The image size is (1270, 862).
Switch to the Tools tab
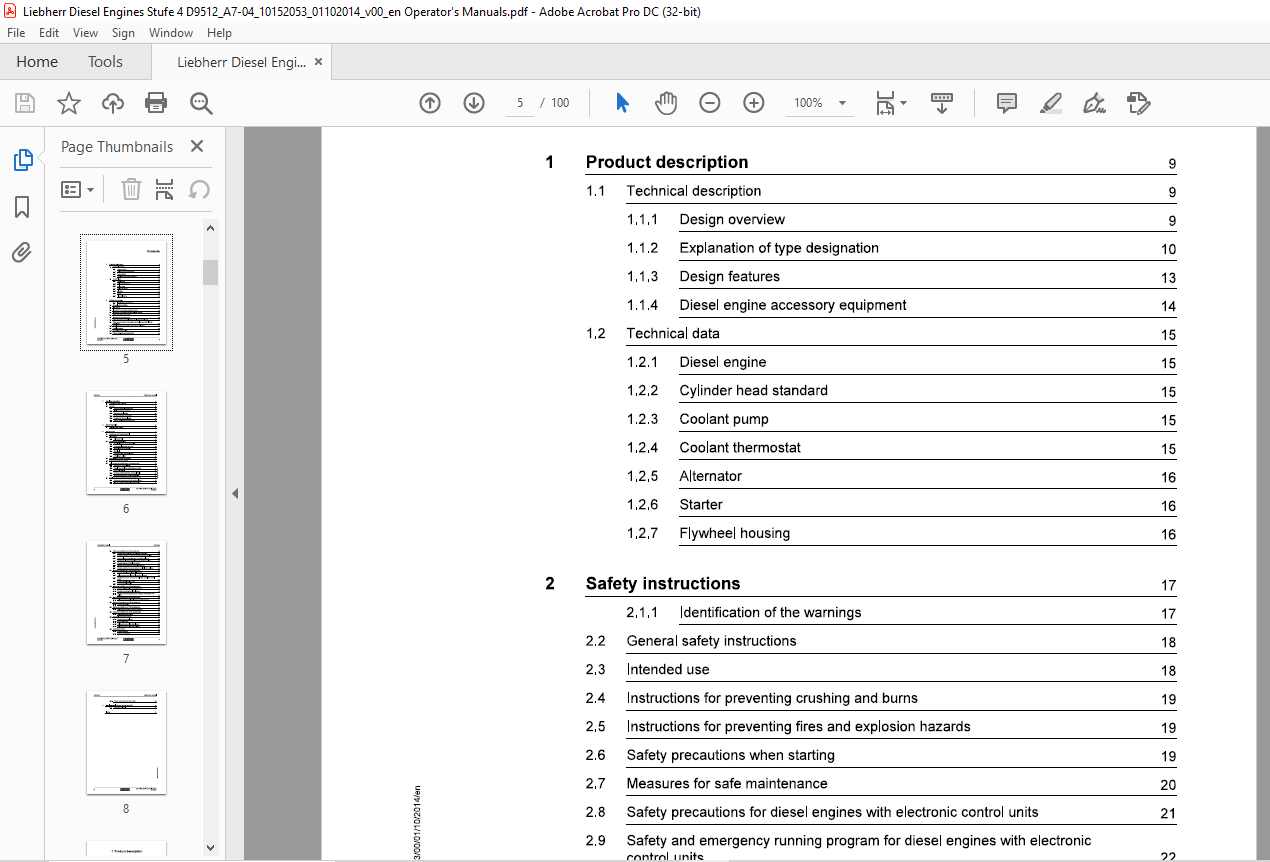pyautogui.click(x=105, y=62)
